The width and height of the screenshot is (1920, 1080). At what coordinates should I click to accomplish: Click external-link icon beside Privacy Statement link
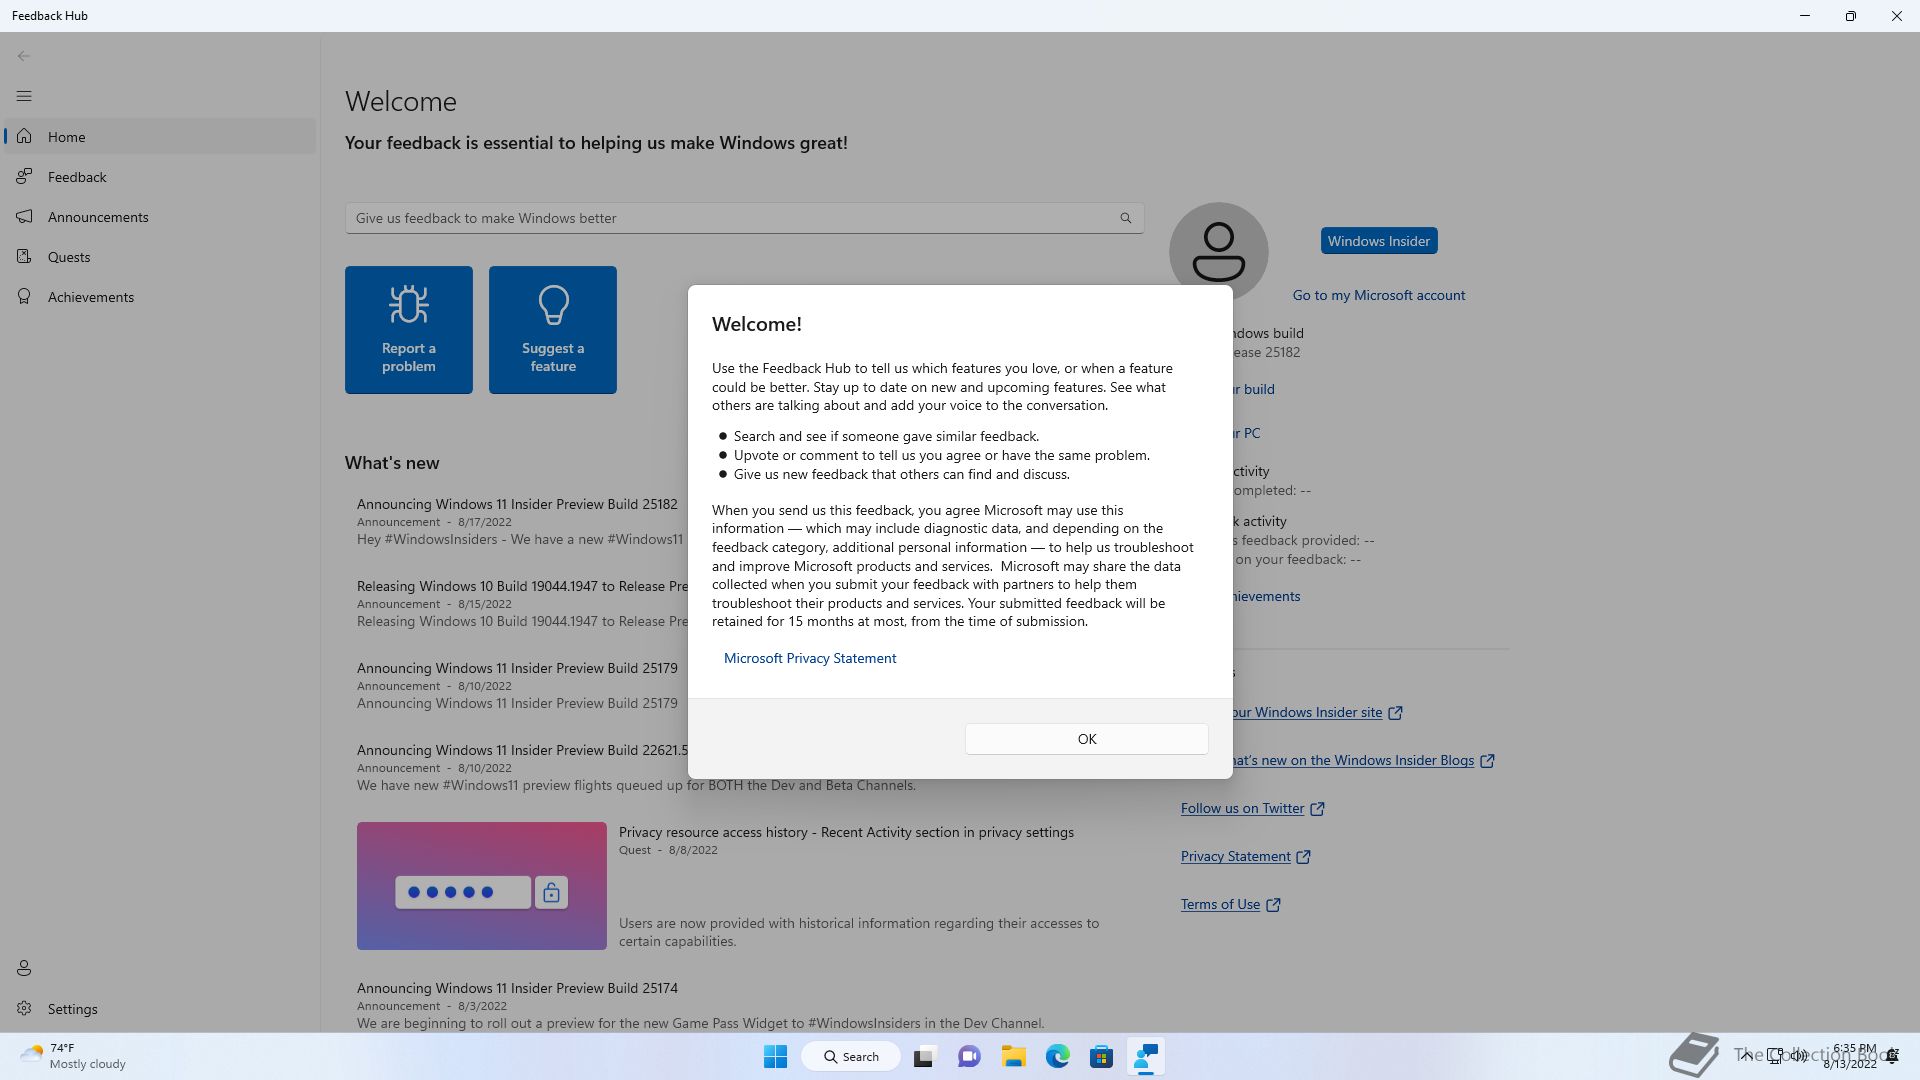click(x=1303, y=857)
